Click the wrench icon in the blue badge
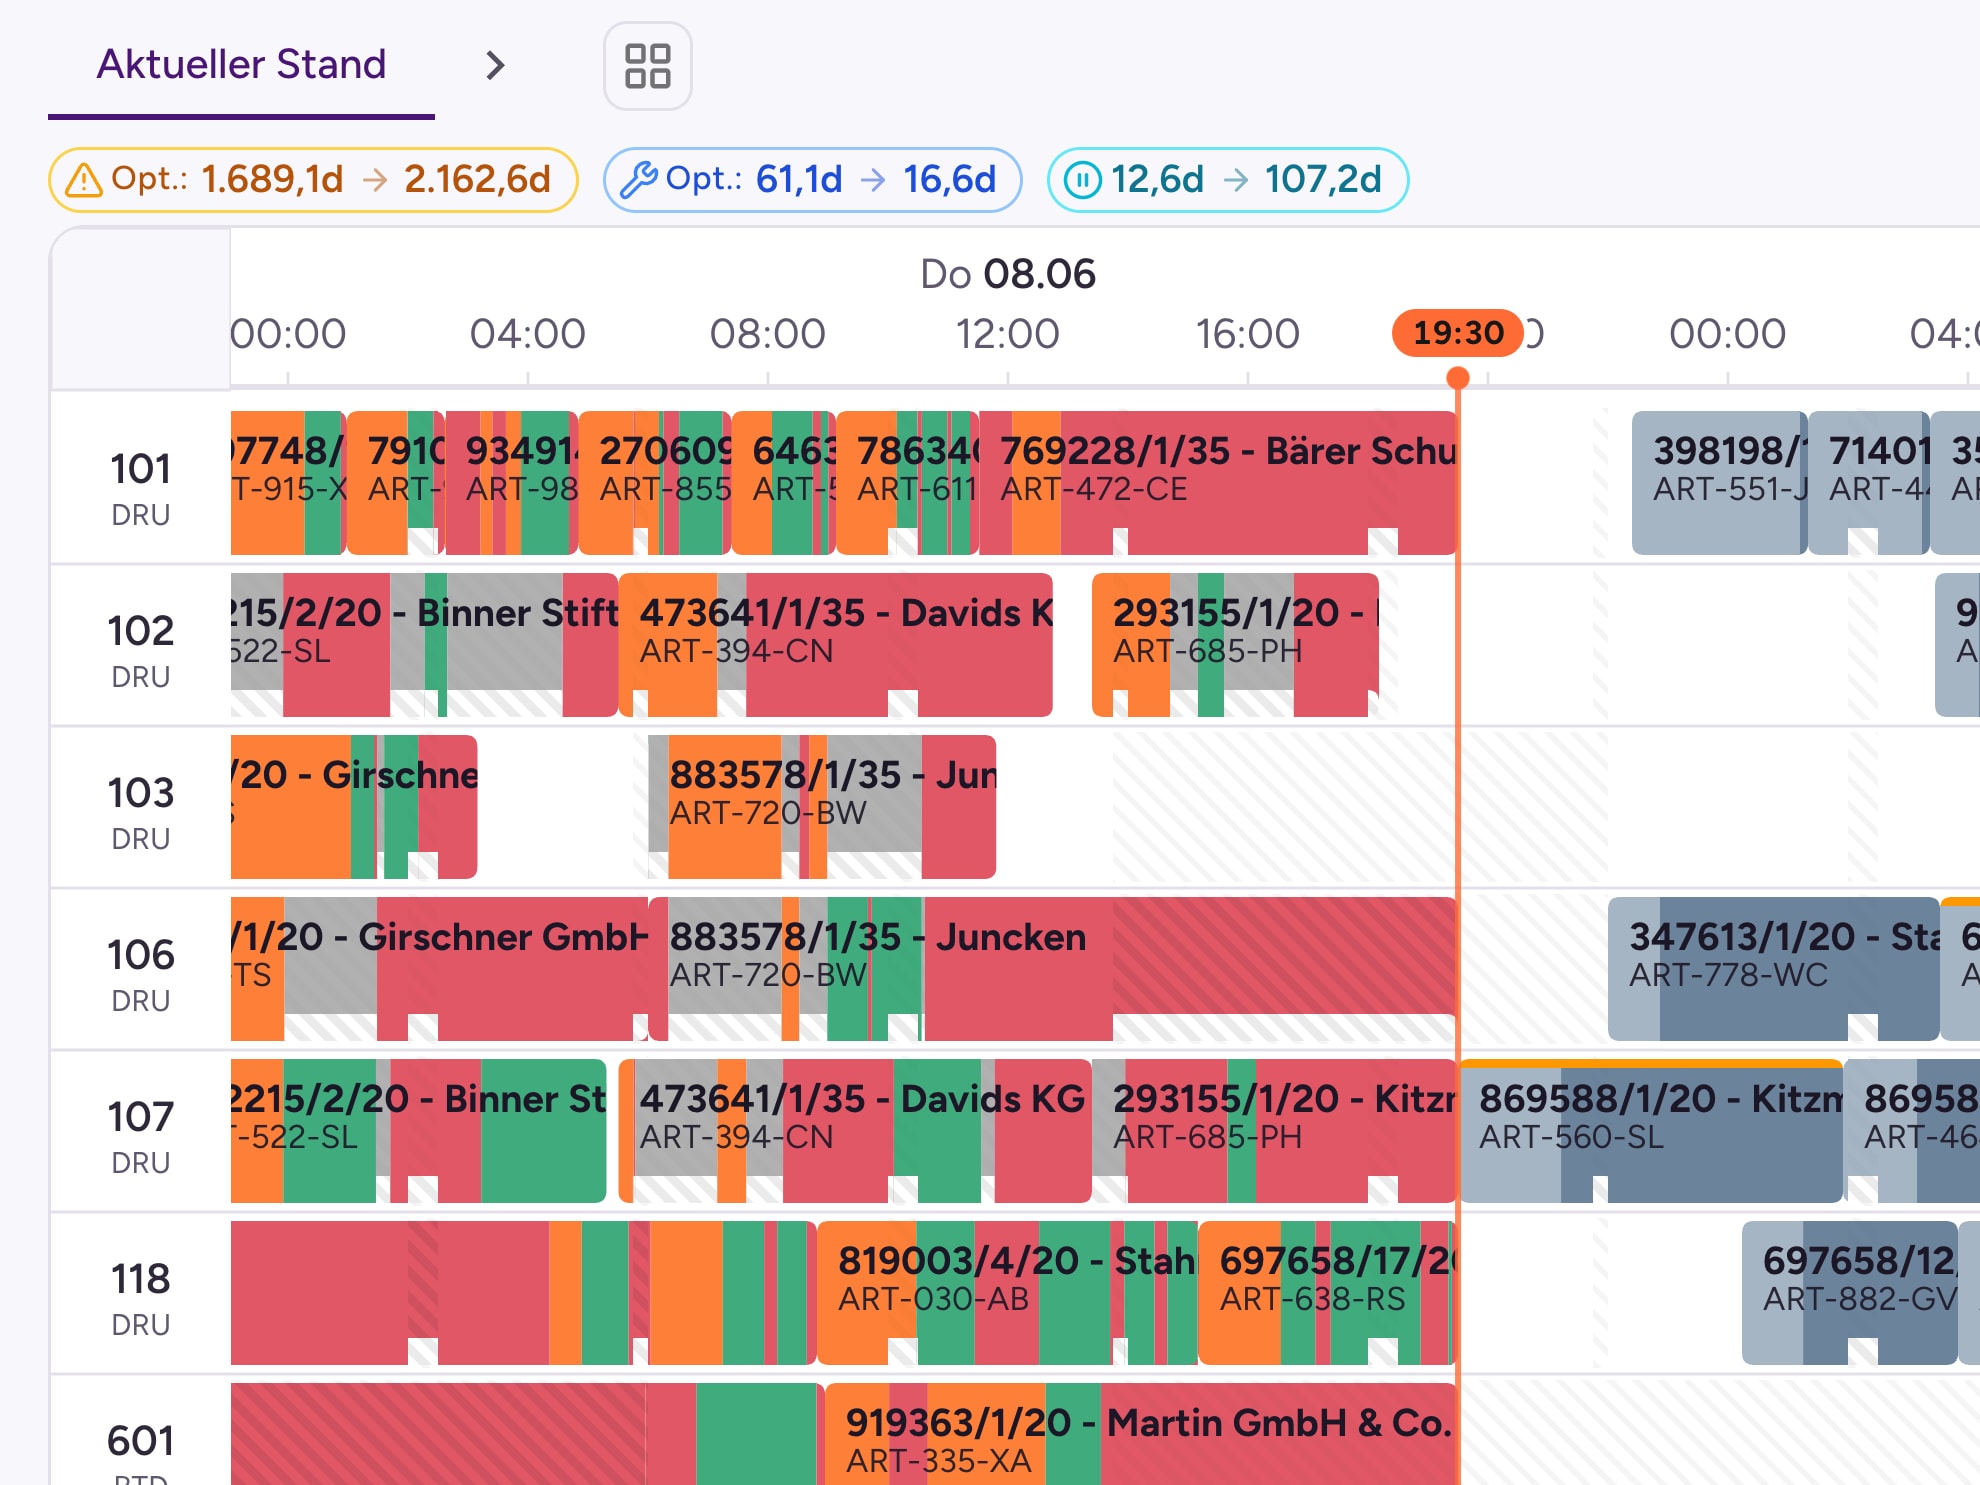The image size is (1980, 1485). (x=638, y=180)
